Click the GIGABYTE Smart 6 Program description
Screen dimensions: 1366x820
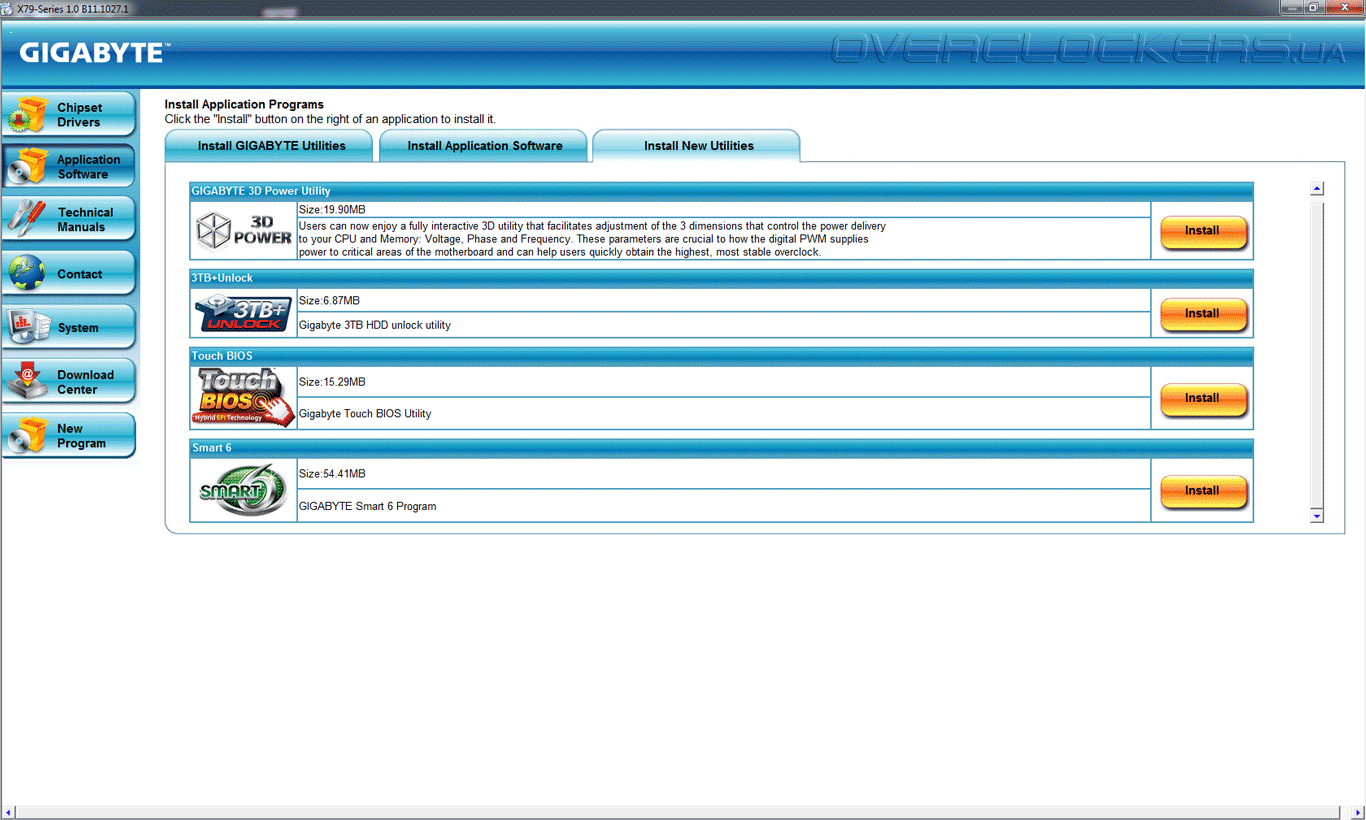pyautogui.click(x=368, y=506)
